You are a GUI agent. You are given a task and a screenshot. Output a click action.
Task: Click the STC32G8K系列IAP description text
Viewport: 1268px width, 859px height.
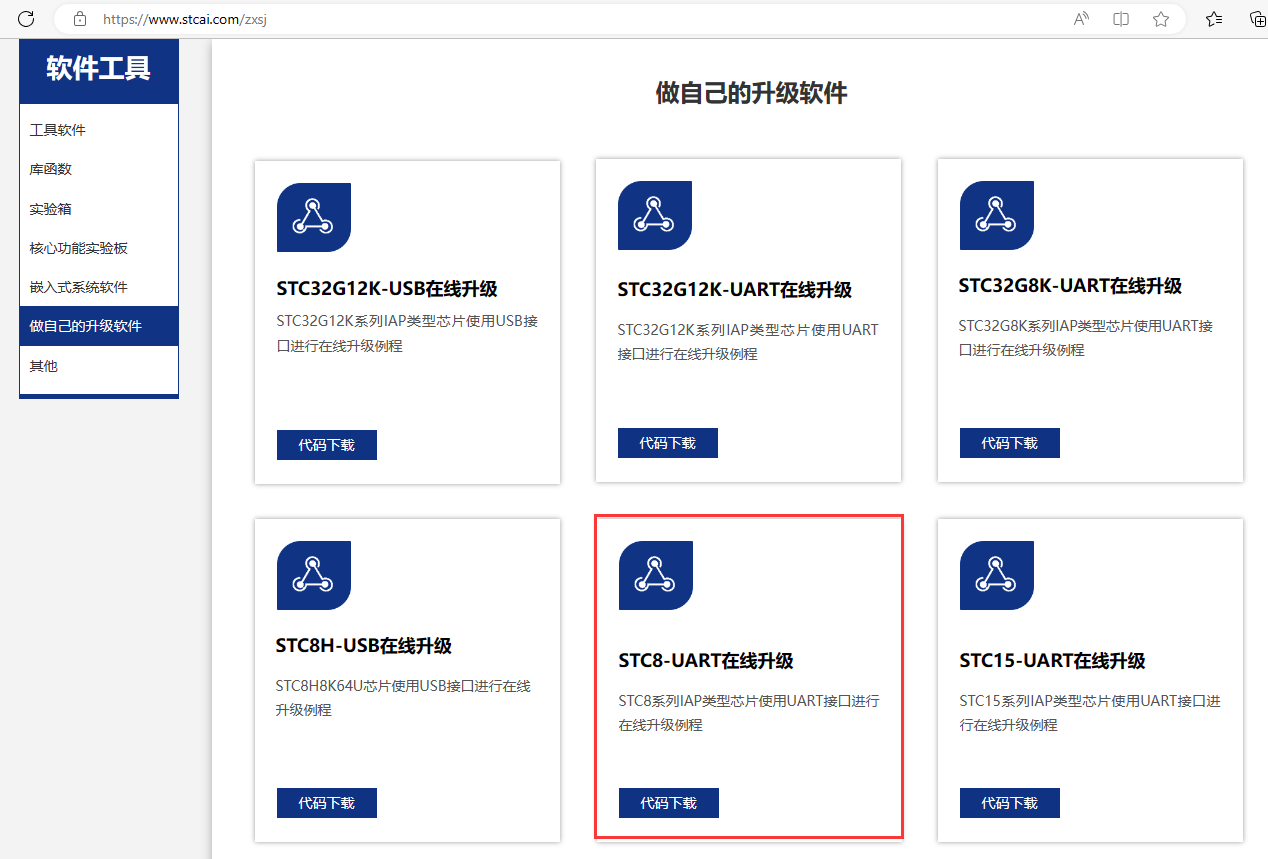tap(1086, 338)
